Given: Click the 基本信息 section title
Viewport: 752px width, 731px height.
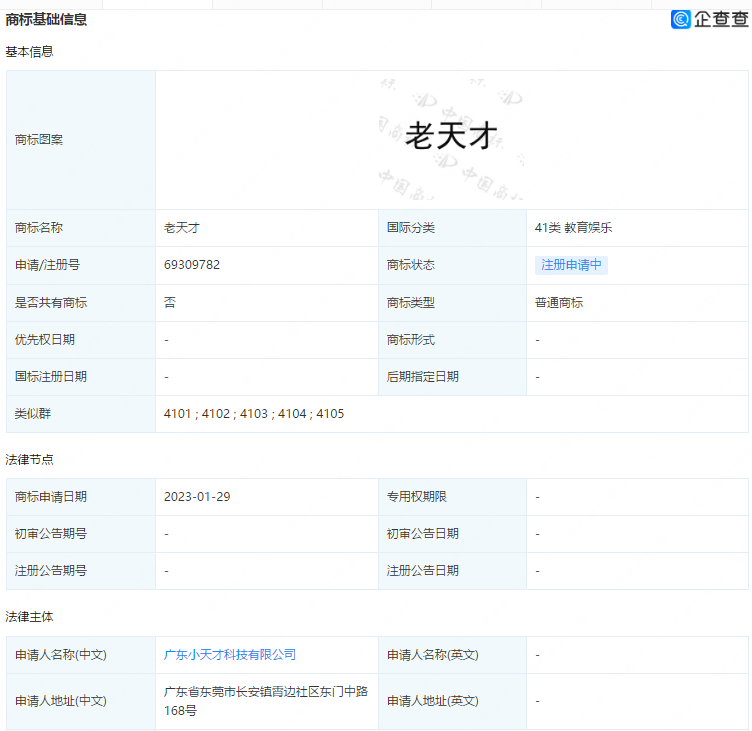Looking at the screenshot, I should [x=29, y=51].
